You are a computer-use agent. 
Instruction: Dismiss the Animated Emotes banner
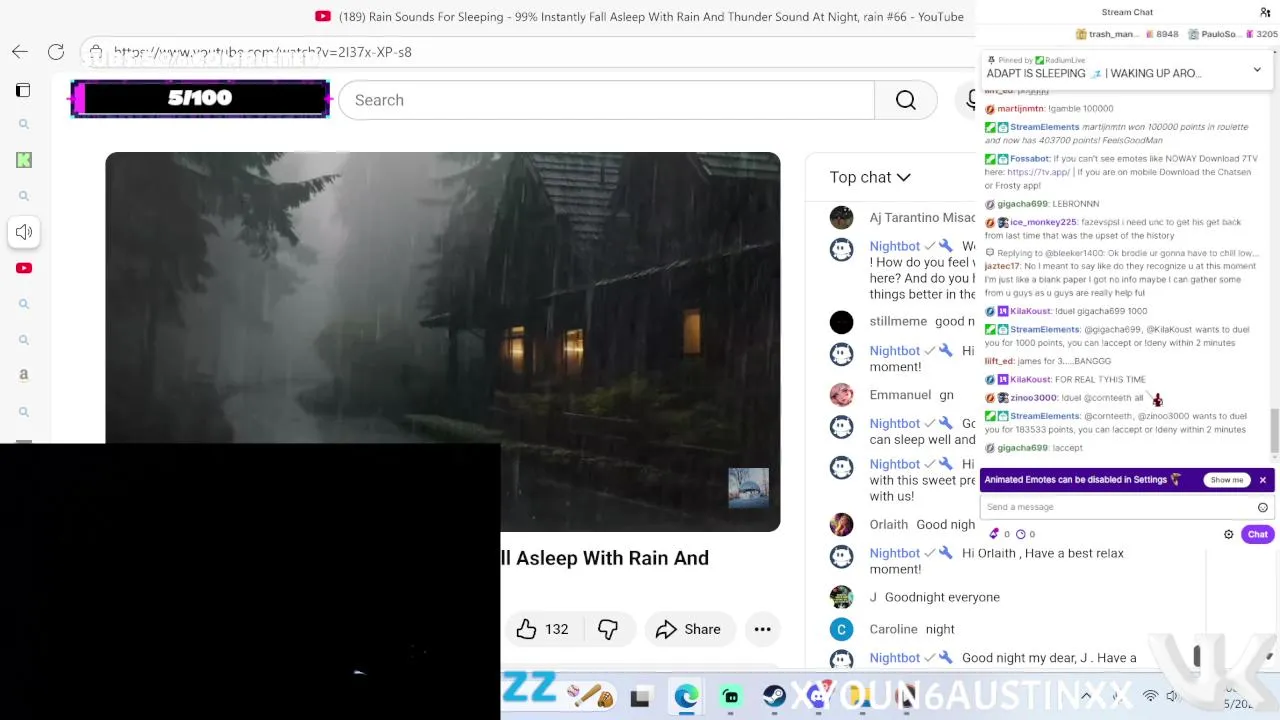[1263, 480]
